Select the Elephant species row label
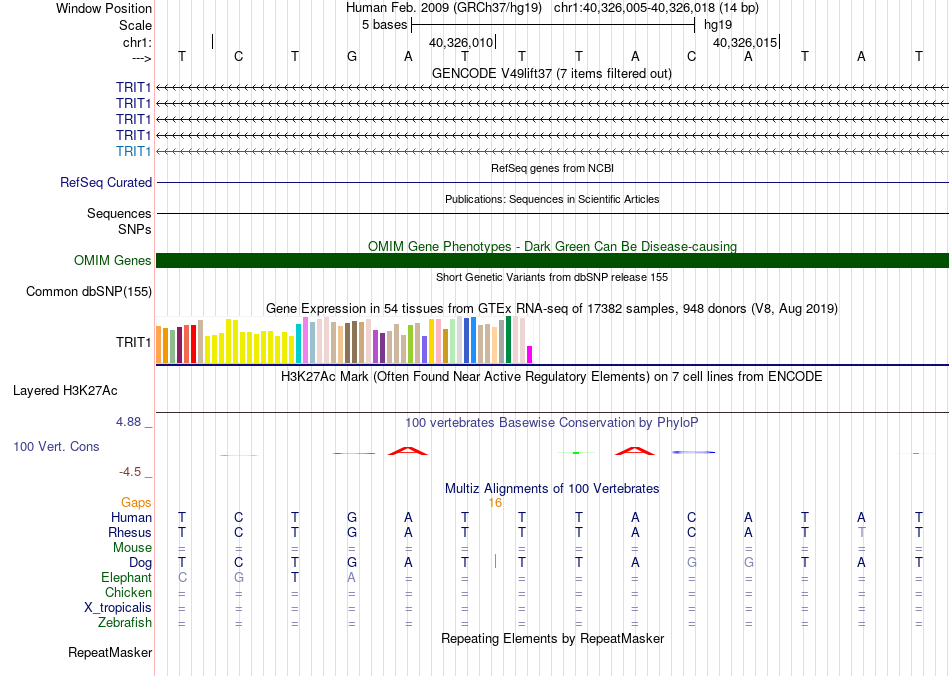950x676 pixels. [x=127, y=577]
